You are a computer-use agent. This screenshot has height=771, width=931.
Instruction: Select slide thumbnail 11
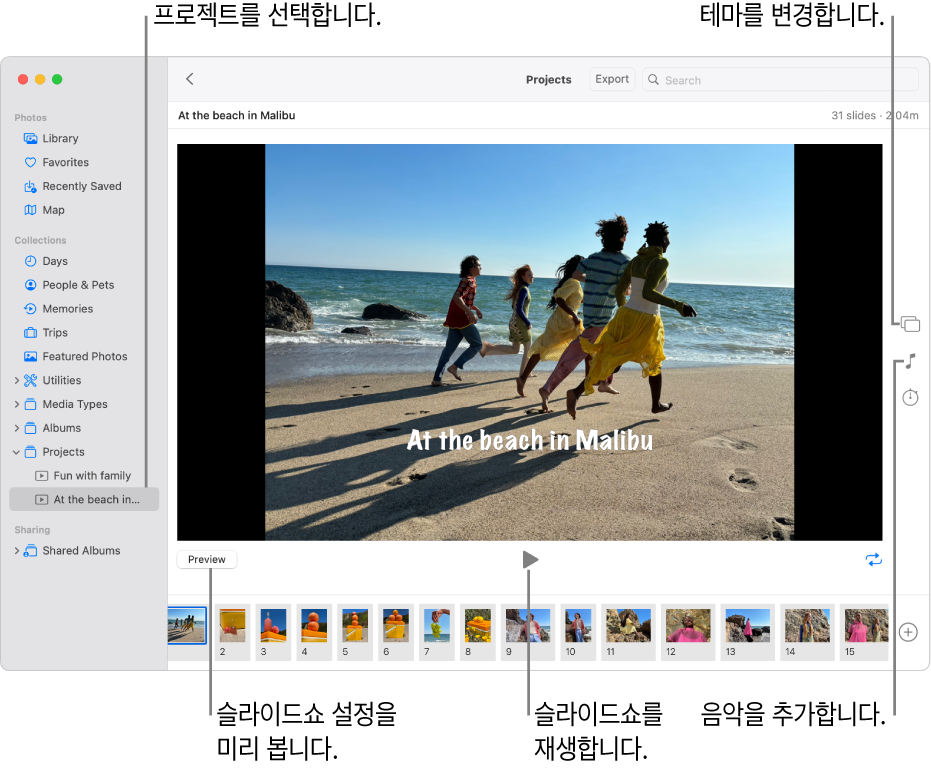628,632
